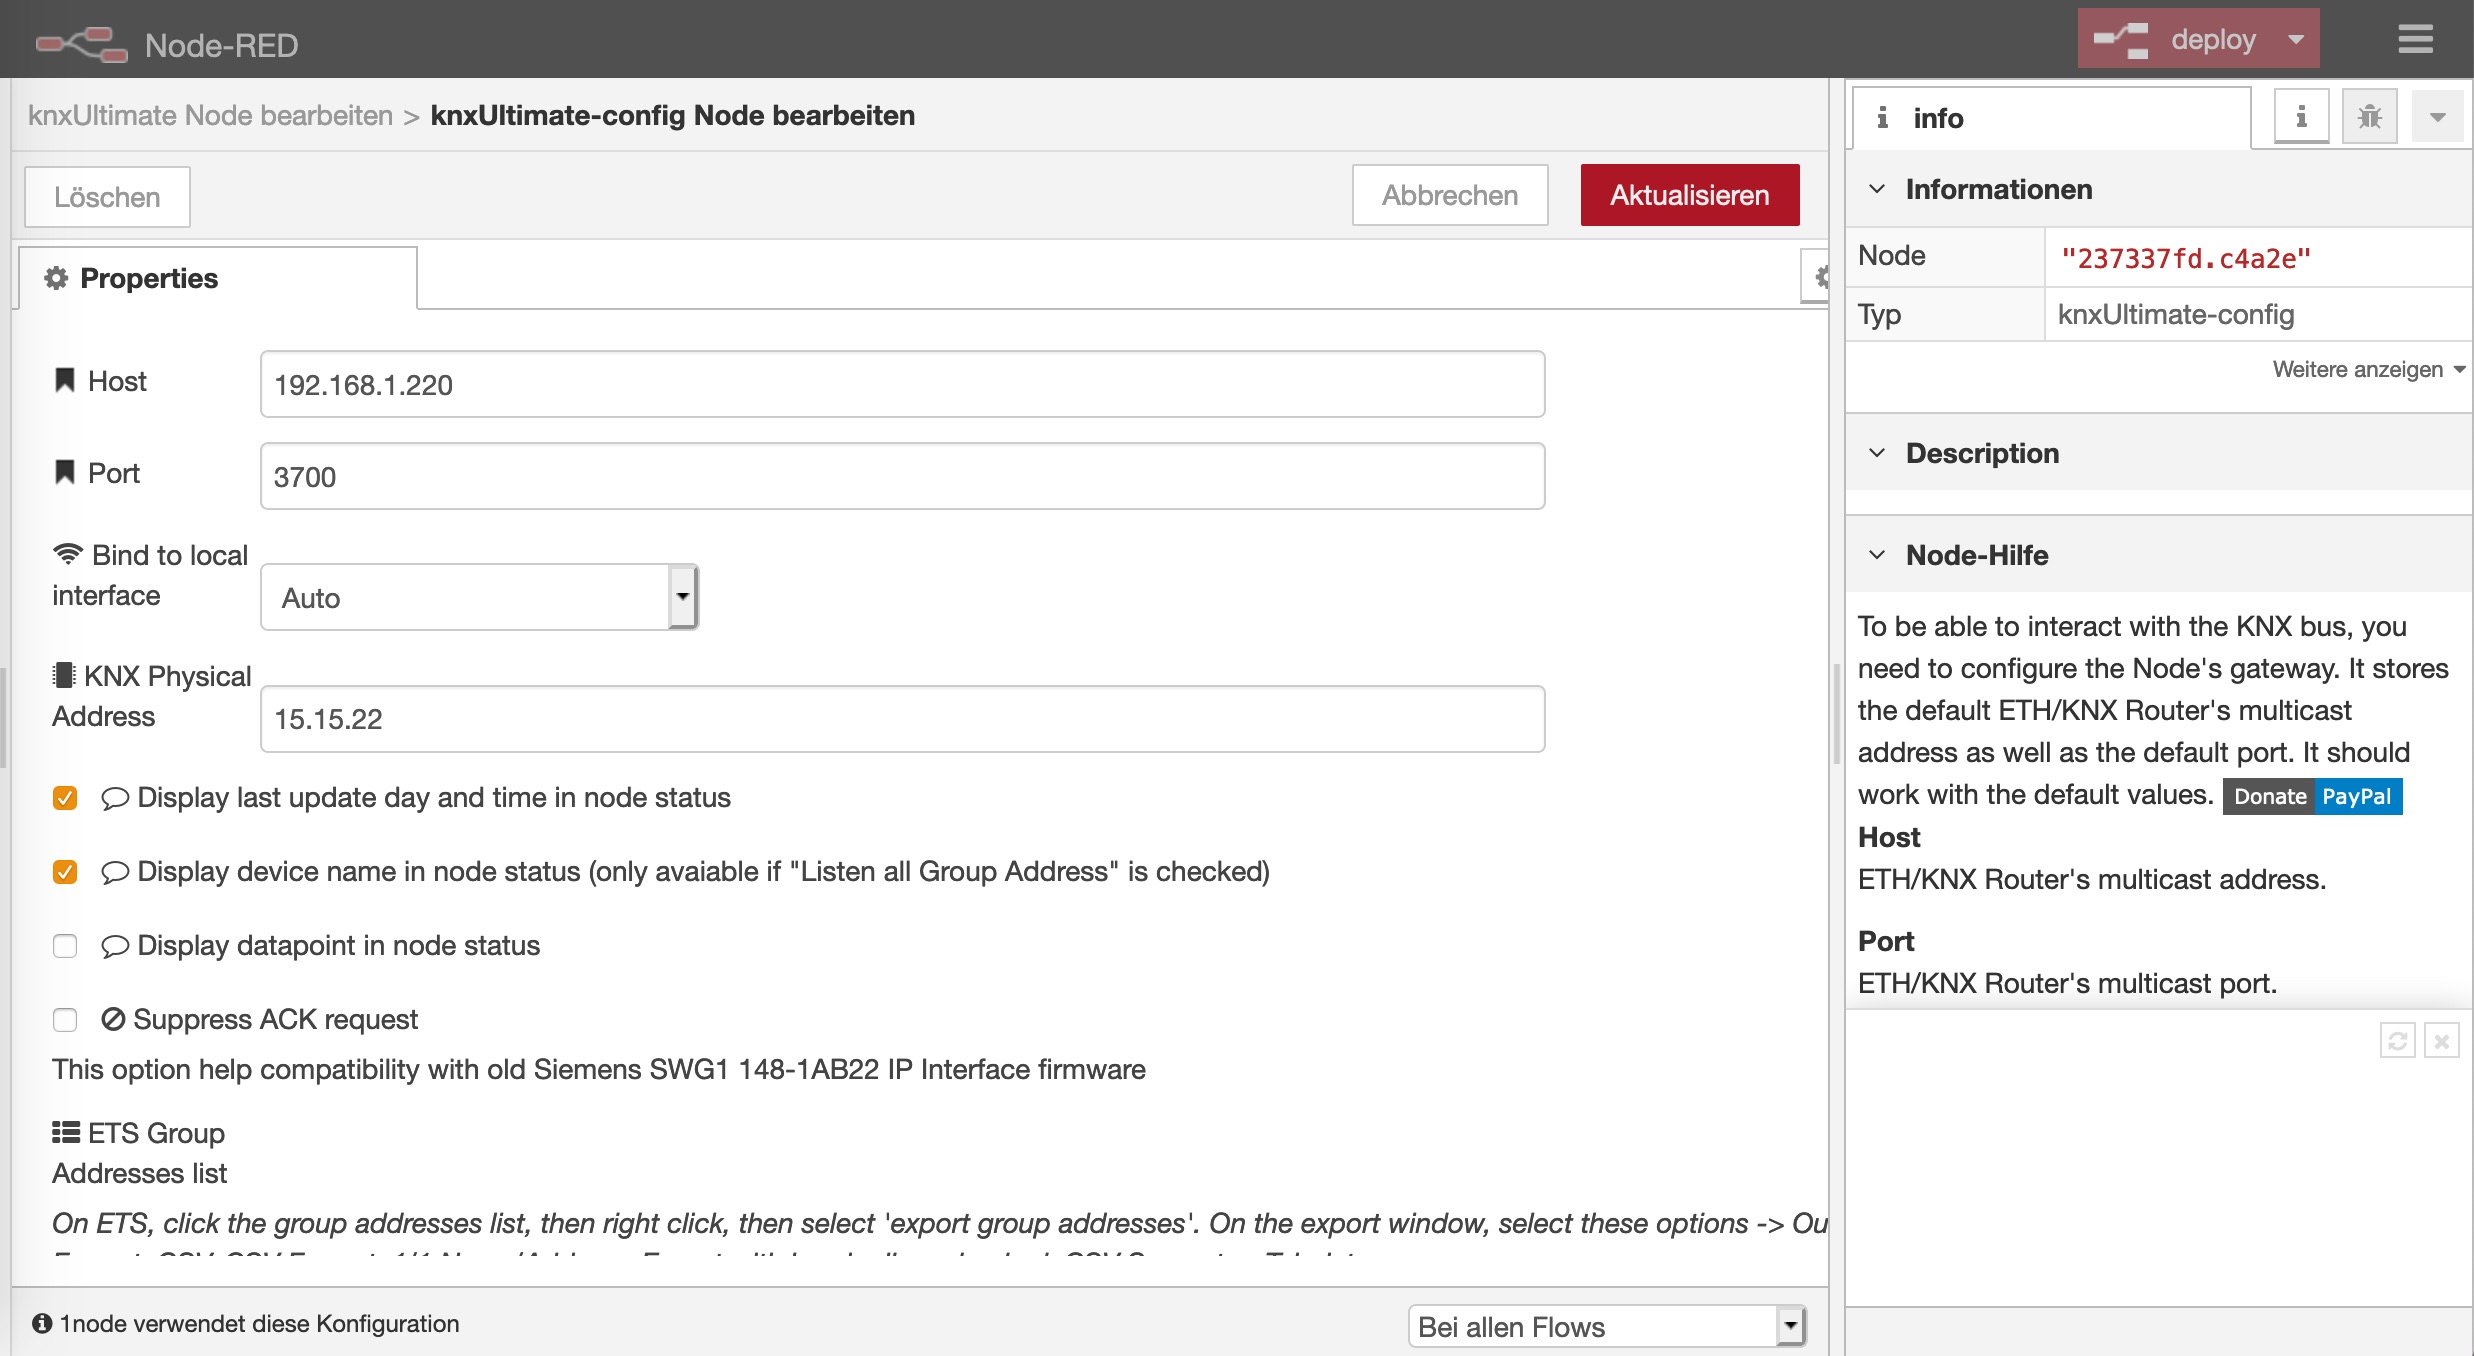Click the info tab icon button
Screen dimensions: 2474x1356
2302,117
